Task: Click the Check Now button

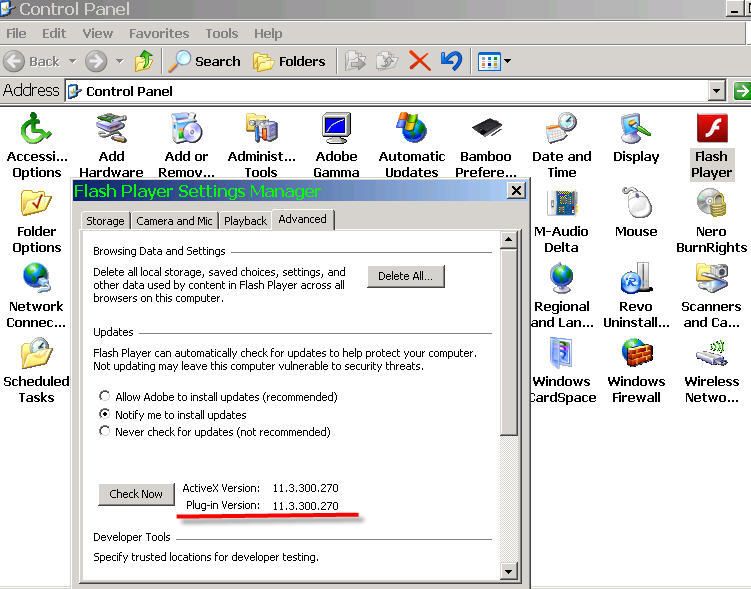Action: coord(136,494)
